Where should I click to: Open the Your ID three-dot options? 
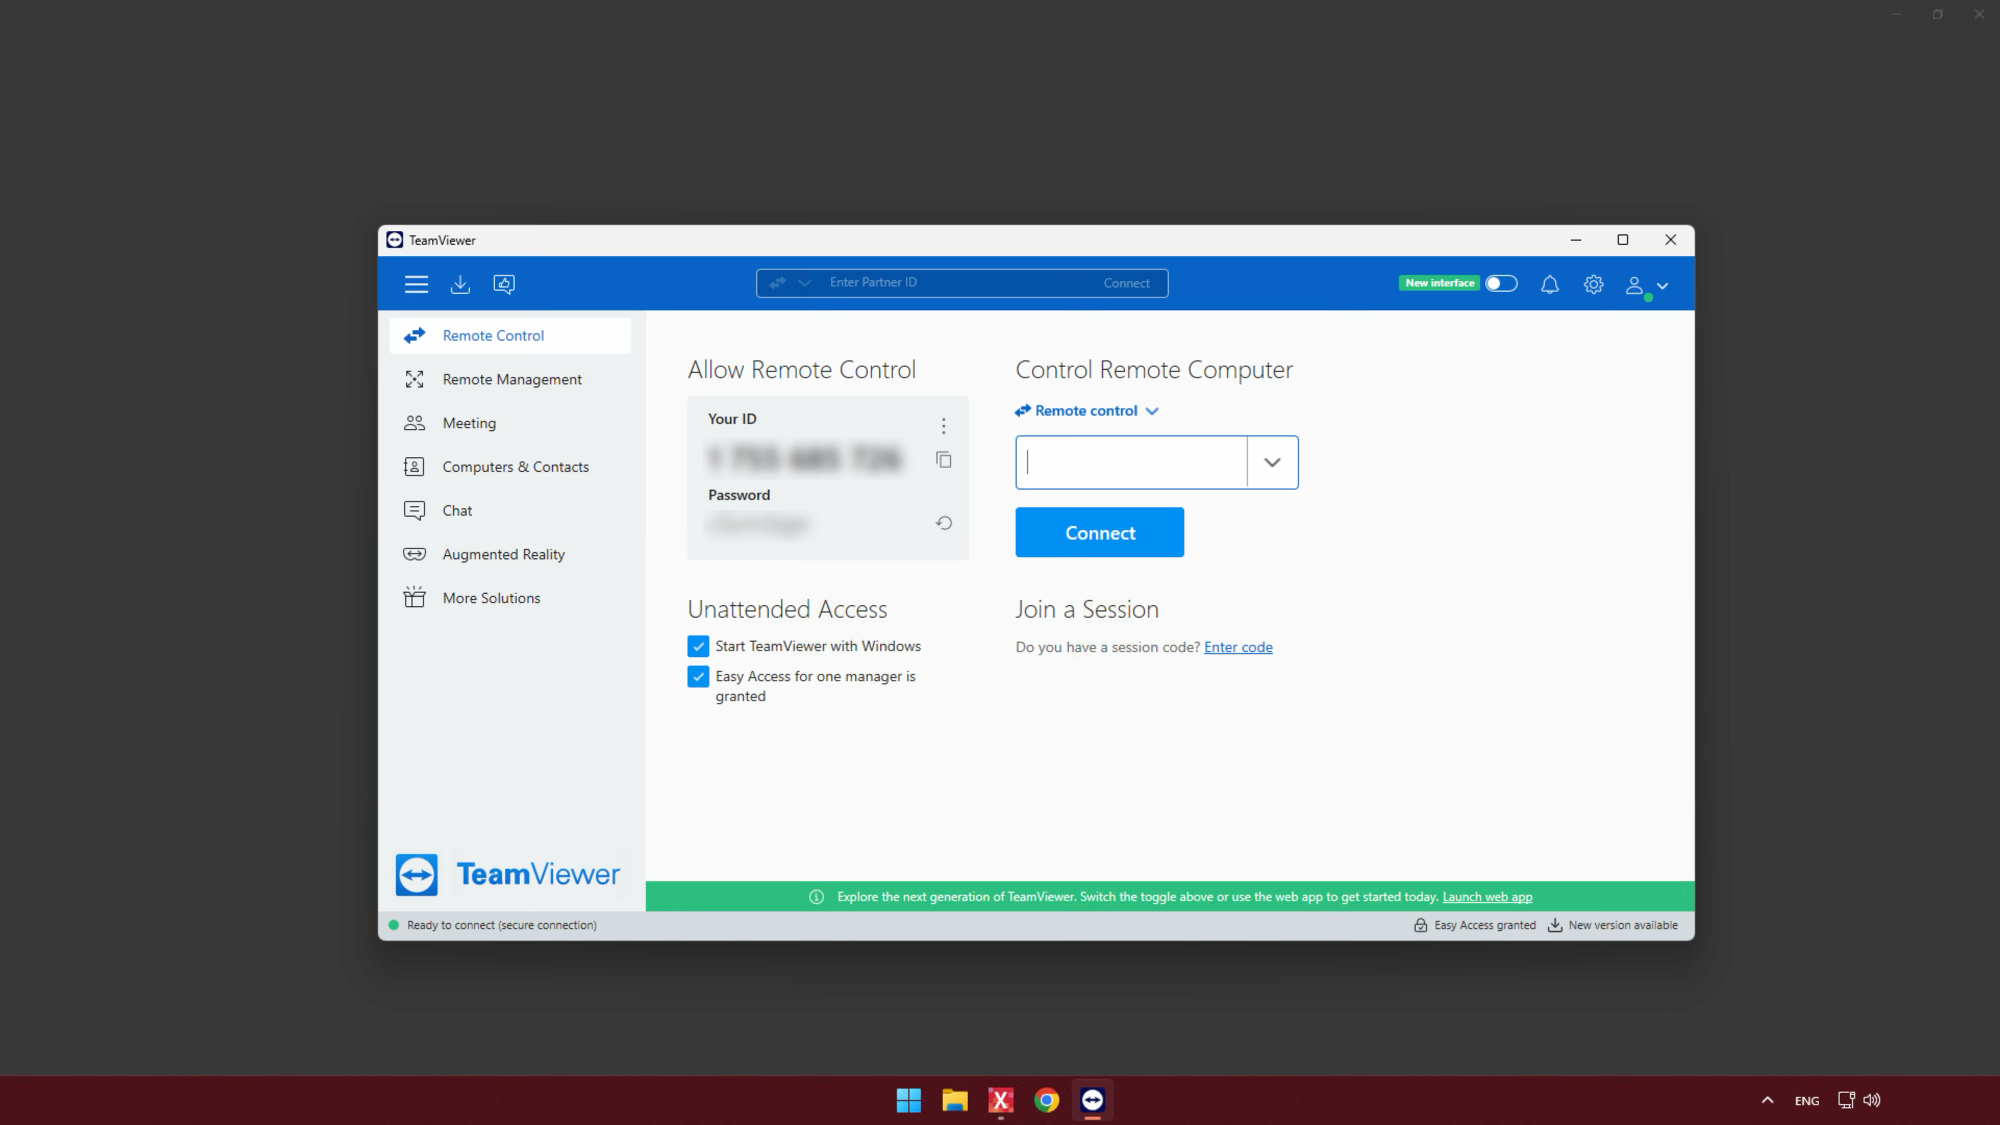tap(943, 426)
